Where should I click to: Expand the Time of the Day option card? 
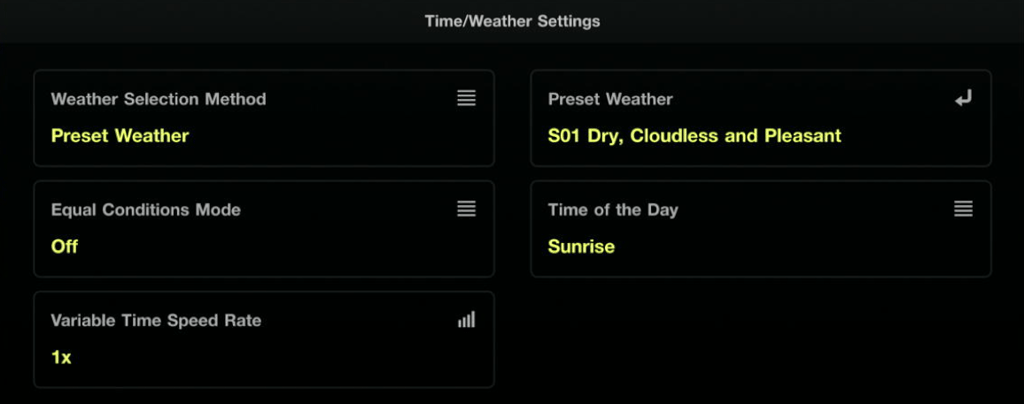coord(761,229)
